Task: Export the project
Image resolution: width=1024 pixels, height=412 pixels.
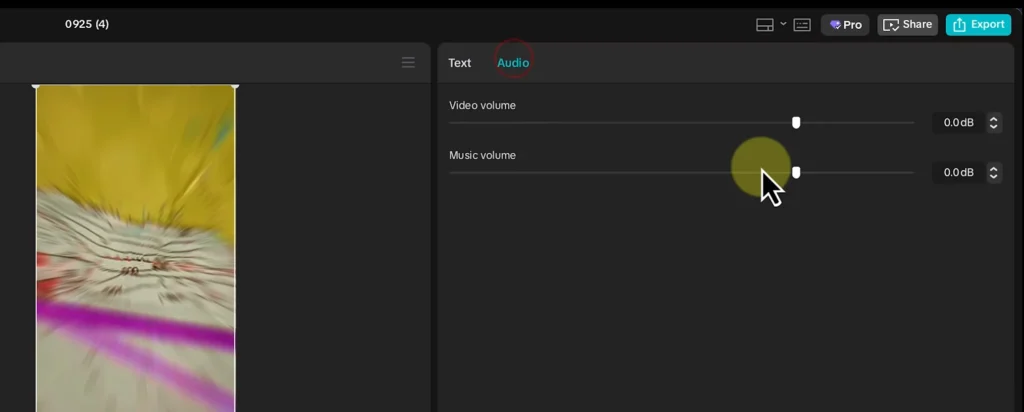Action: [x=978, y=25]
